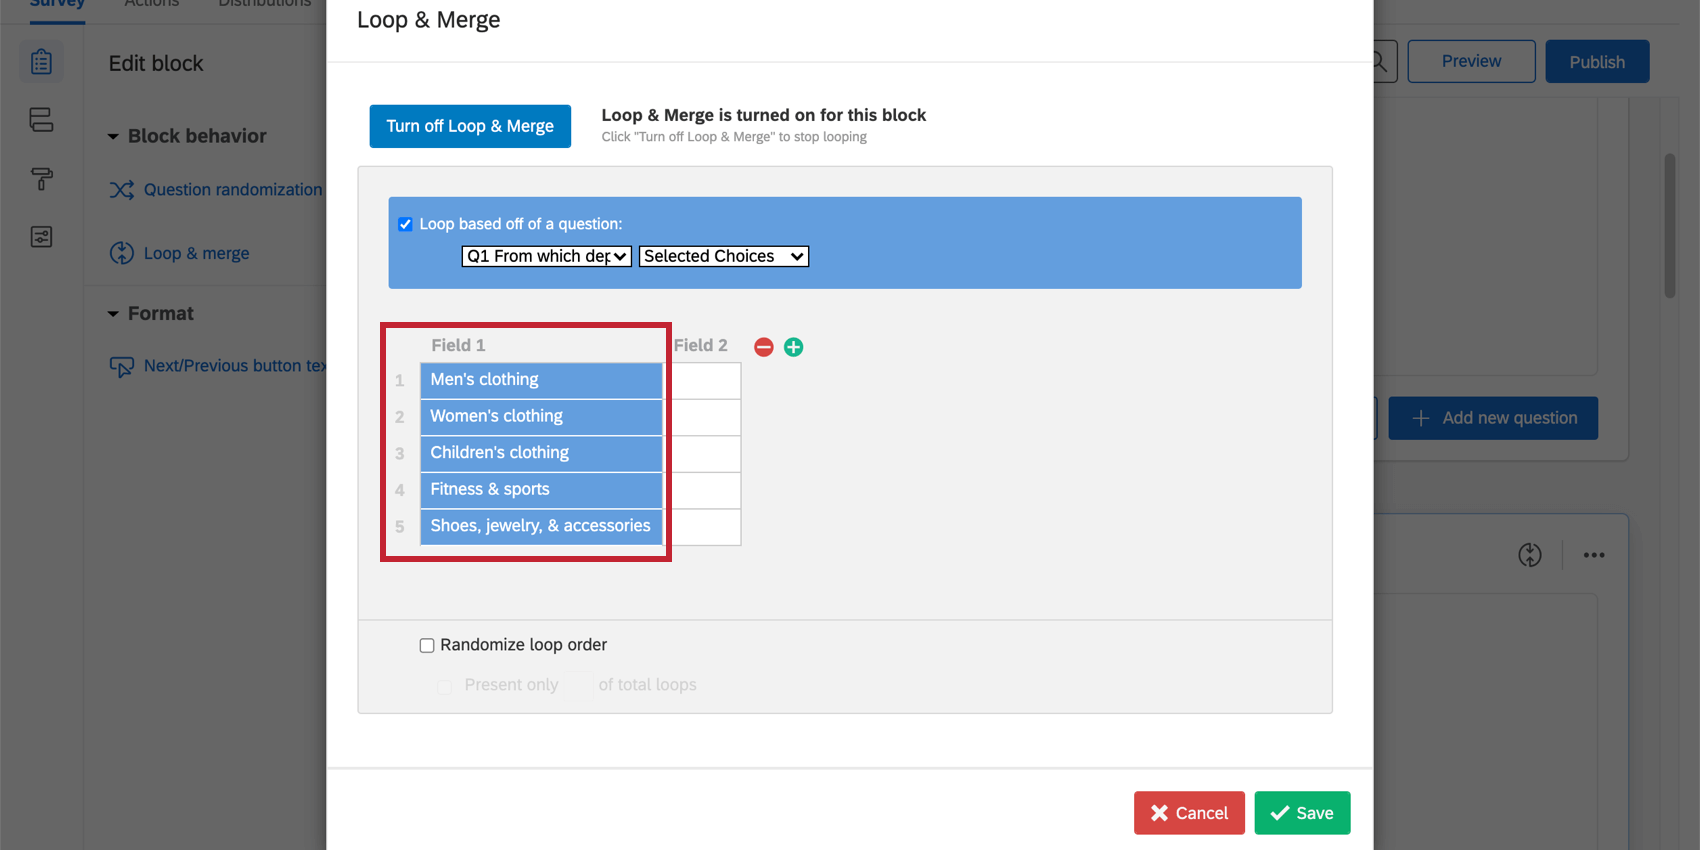Image resolution: width=1700 pixels, height=850 pixels.
Task: Open the look and feel paint roller icon
Action: coord(41,179)
